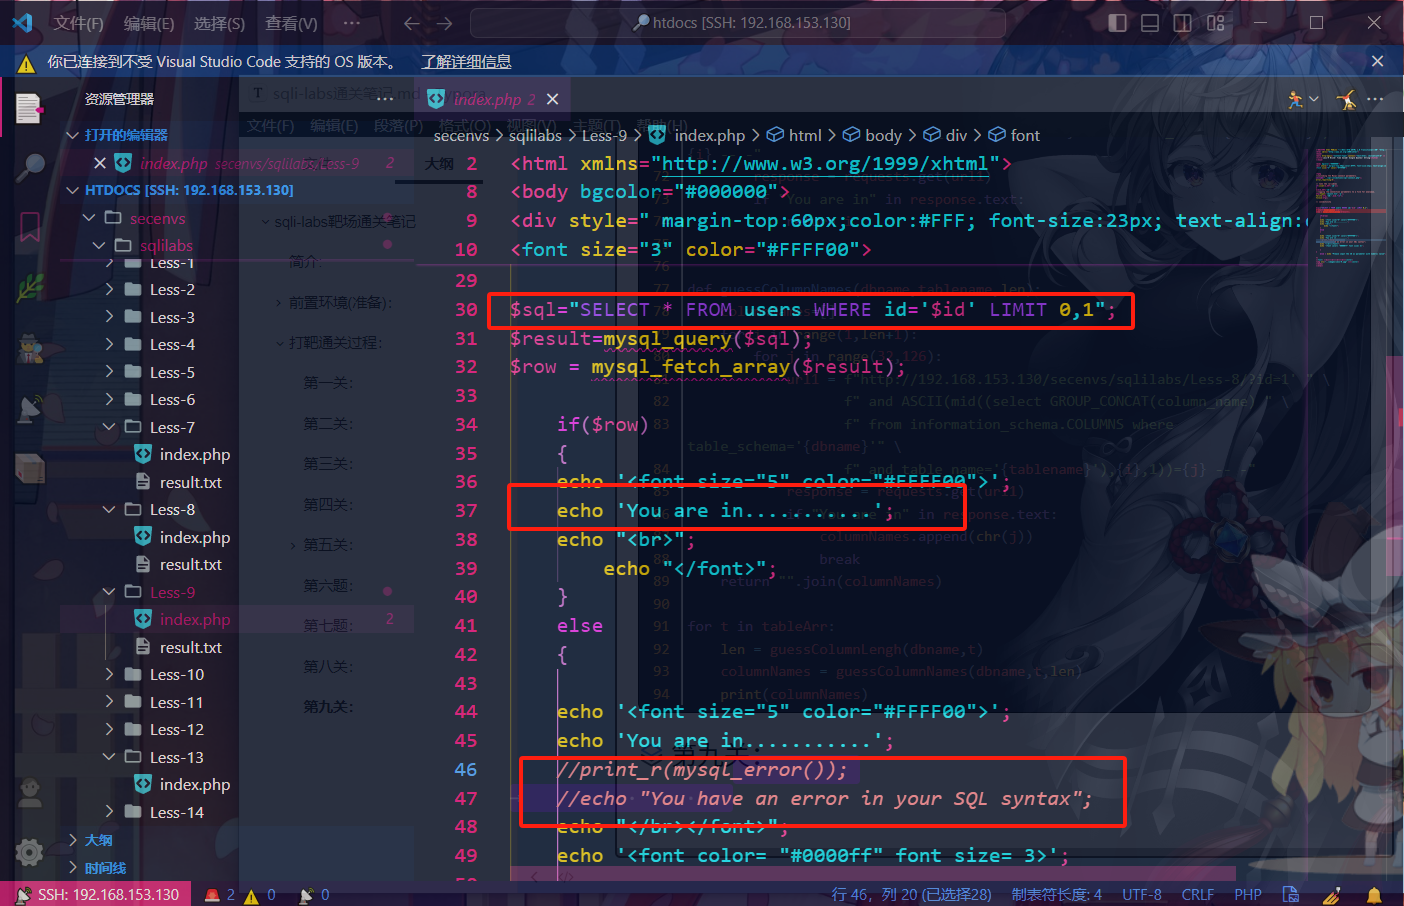The width and height of the screenshot is (1404, 906).
Task: Click the SSH remote host status indicator
Action: click(98, 894)
